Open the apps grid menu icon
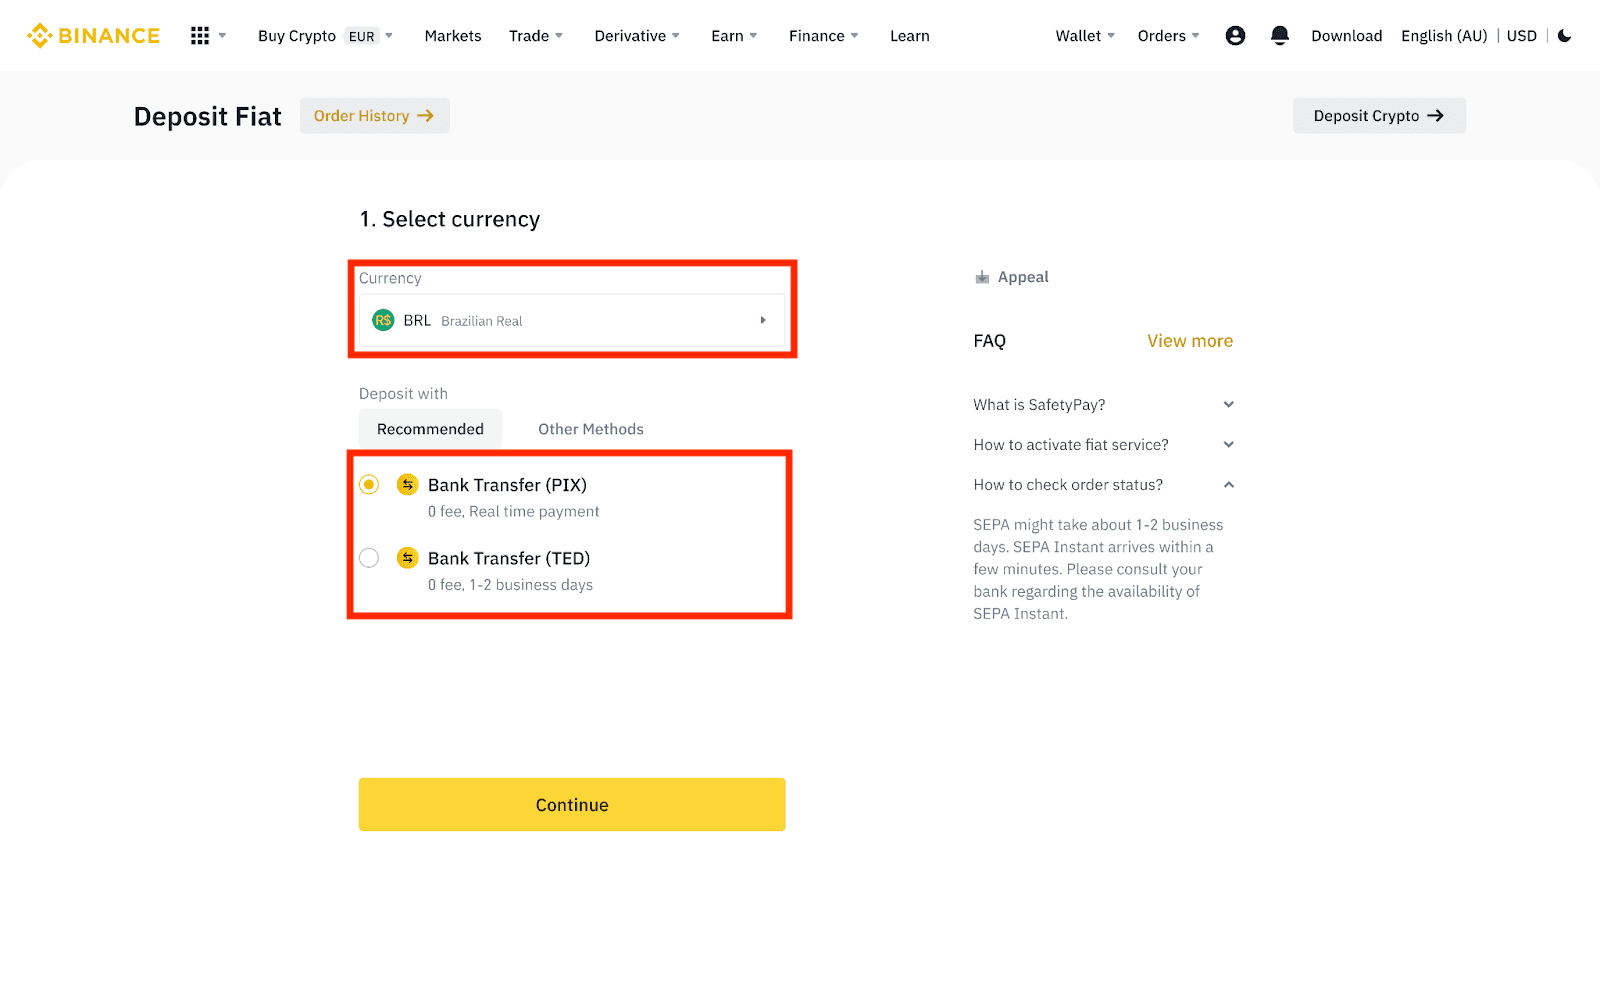1600x1000 pixels. (200, 36)
